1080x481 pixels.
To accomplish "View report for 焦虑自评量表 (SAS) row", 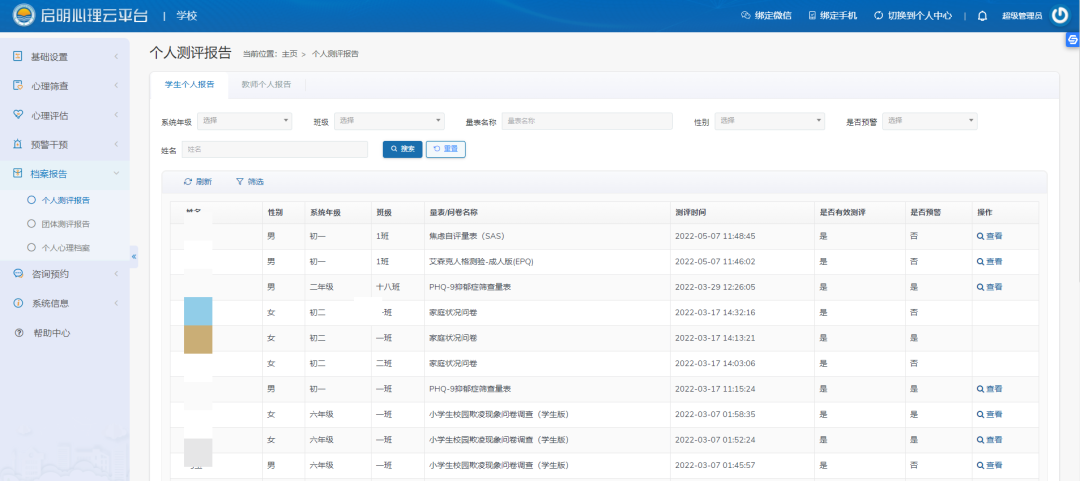I will pyautogui.click(x=989, y=236).
